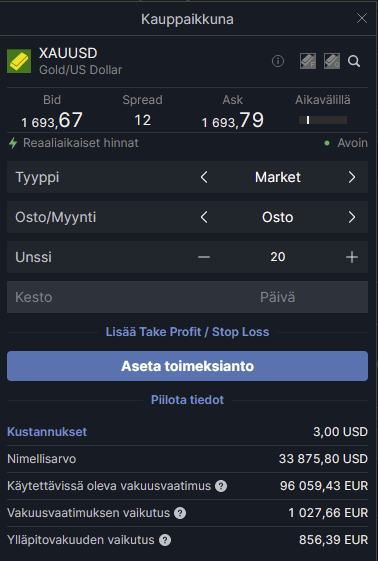Collapse details with Piilota tiedot

(187, 400)
